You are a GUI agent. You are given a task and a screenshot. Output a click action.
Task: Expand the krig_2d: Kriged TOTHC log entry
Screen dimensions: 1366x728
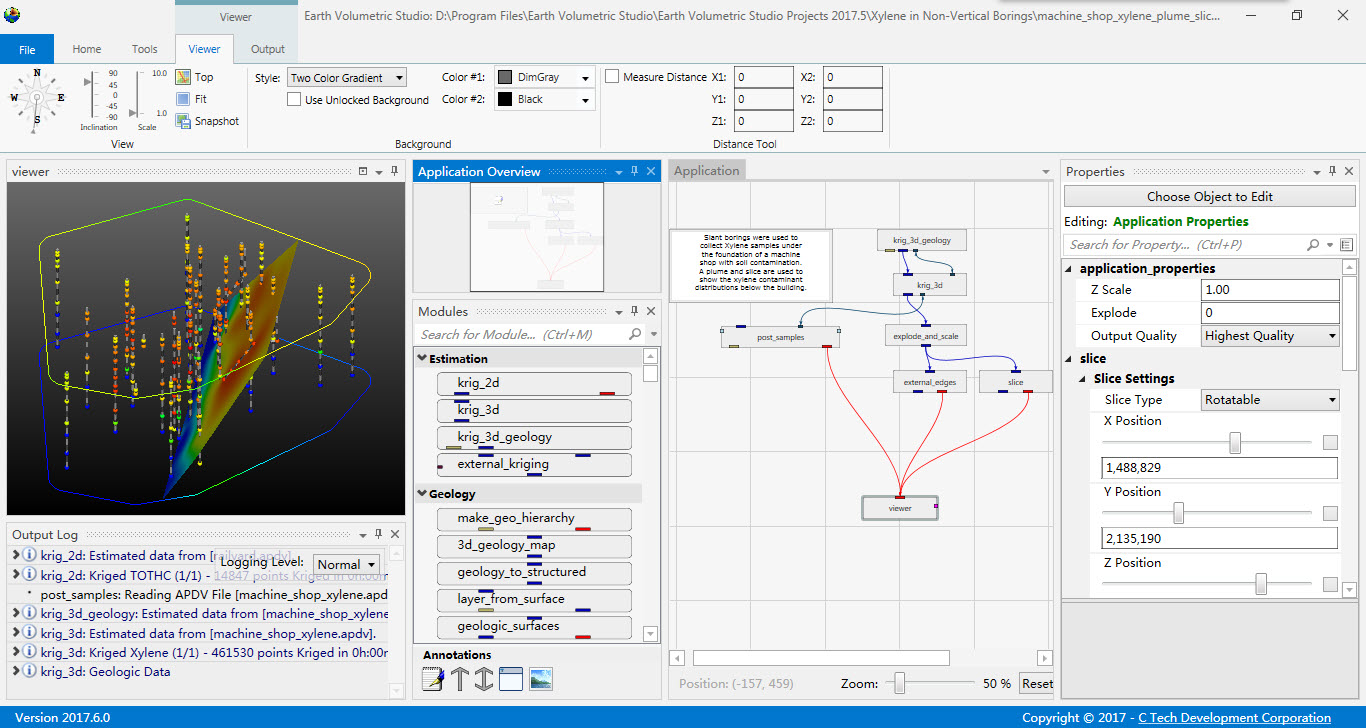click(16, 575)
